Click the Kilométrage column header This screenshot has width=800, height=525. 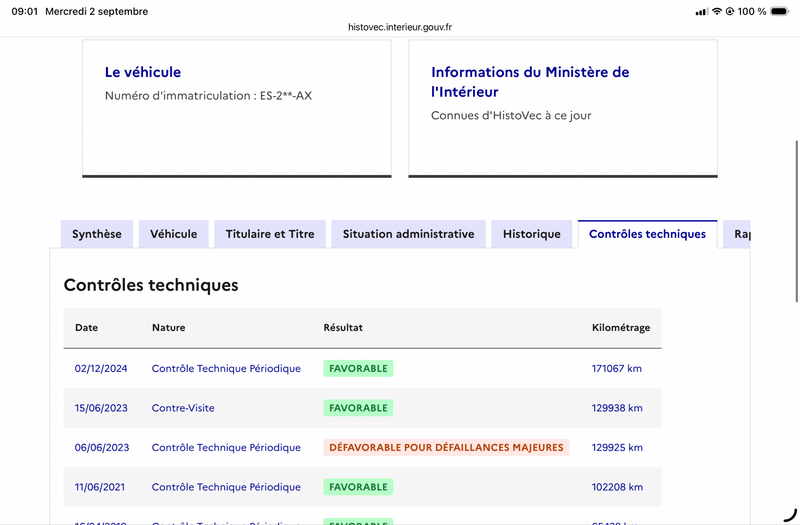coord(621,328)
